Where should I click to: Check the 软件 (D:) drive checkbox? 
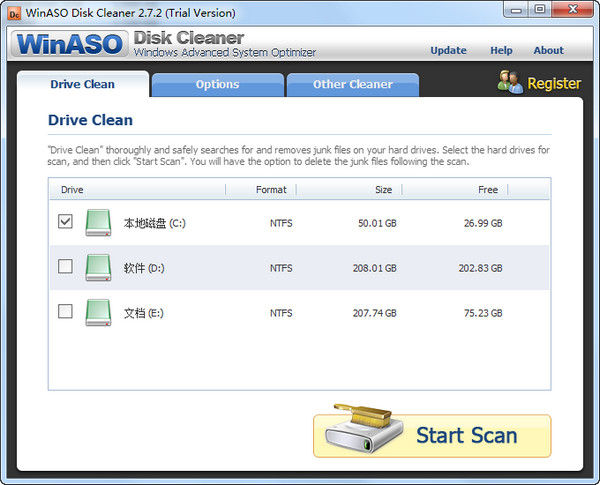tap(65, 266)
